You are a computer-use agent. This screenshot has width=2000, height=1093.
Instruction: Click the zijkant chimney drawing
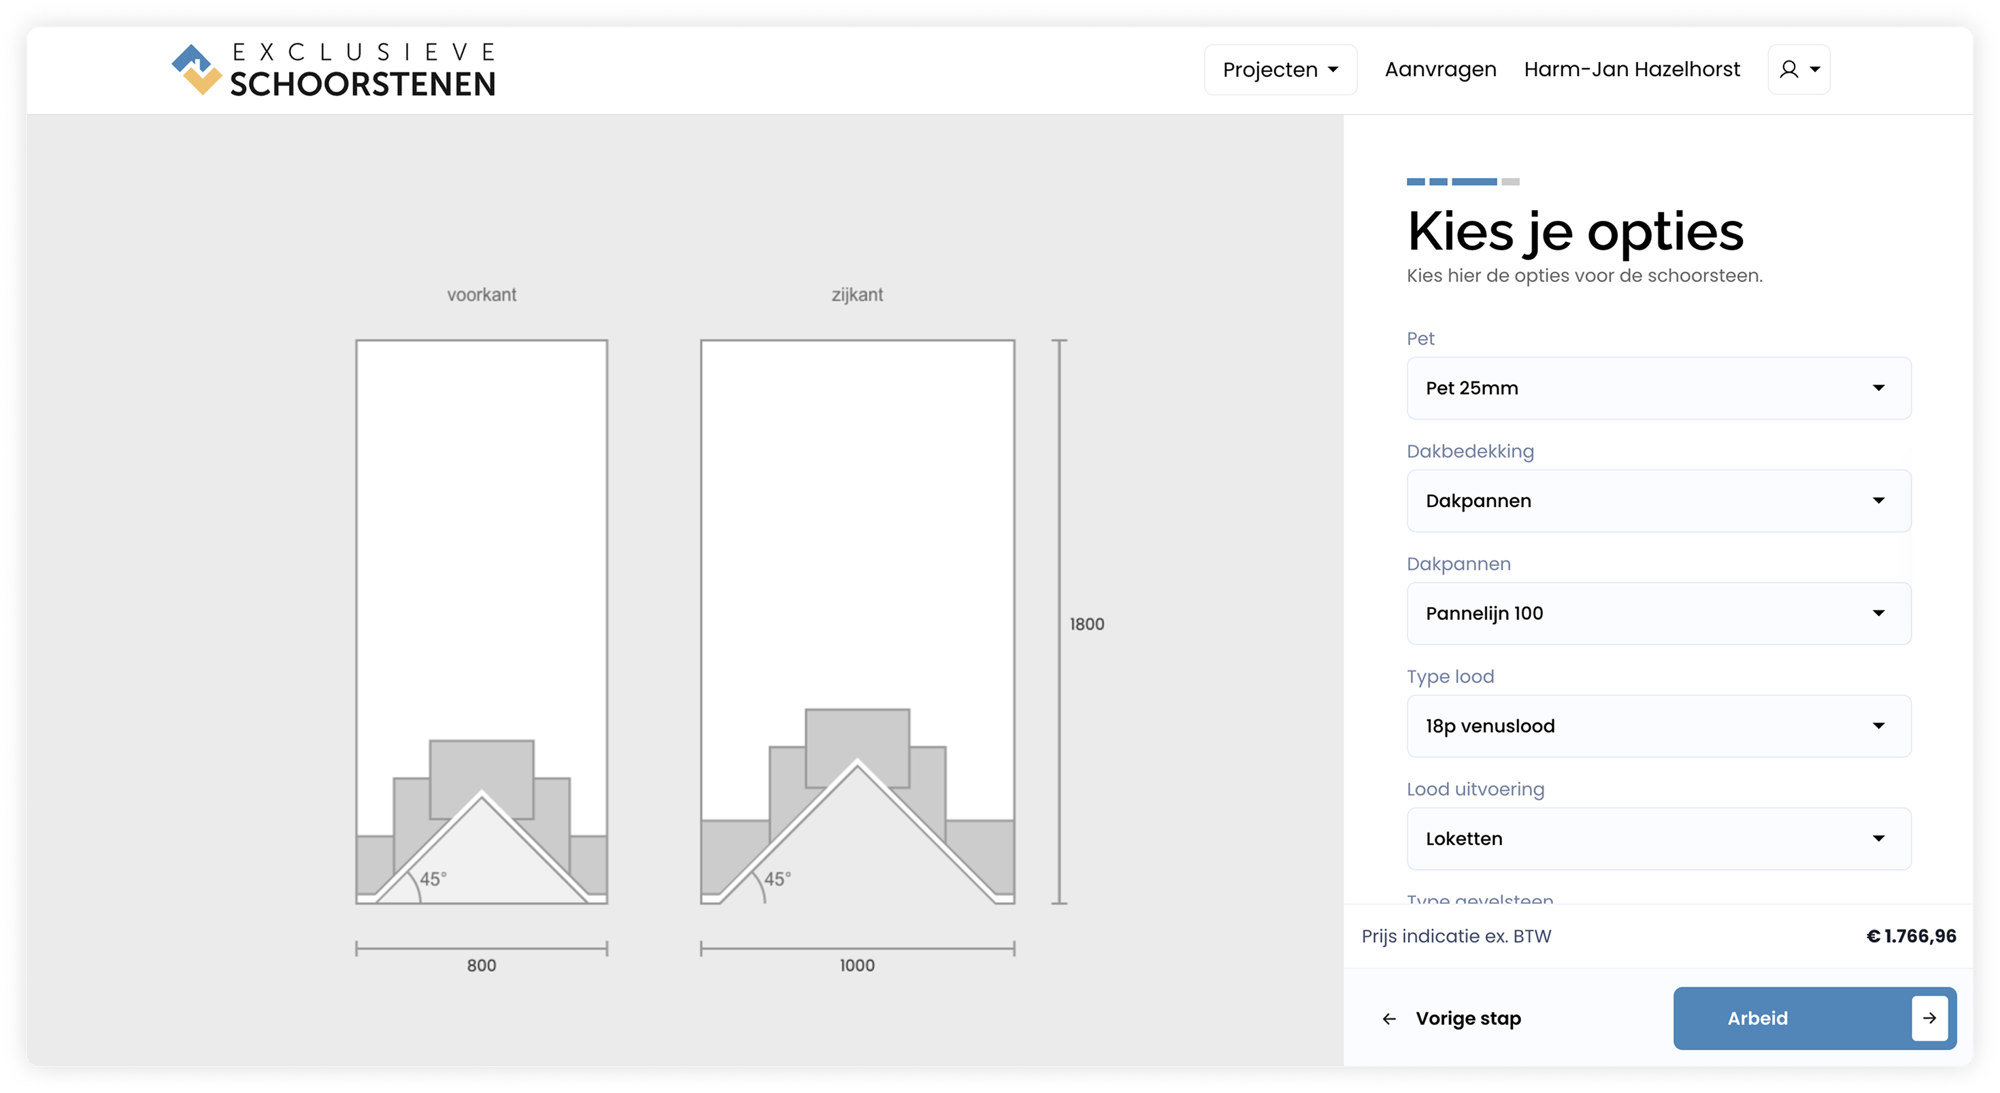click(x=857, y=622)
